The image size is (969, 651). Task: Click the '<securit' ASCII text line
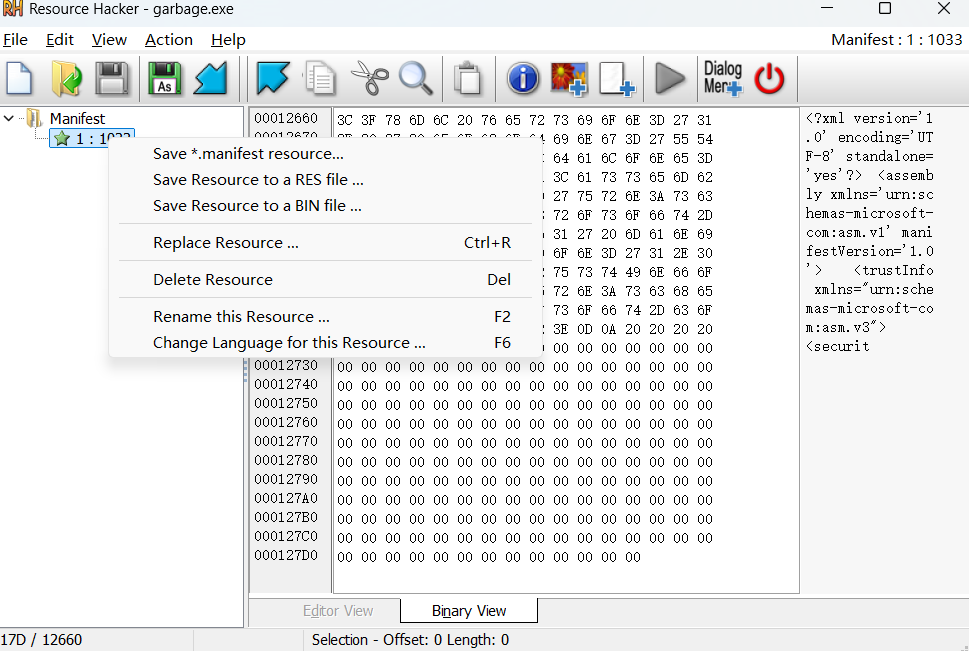coord(837,346)
